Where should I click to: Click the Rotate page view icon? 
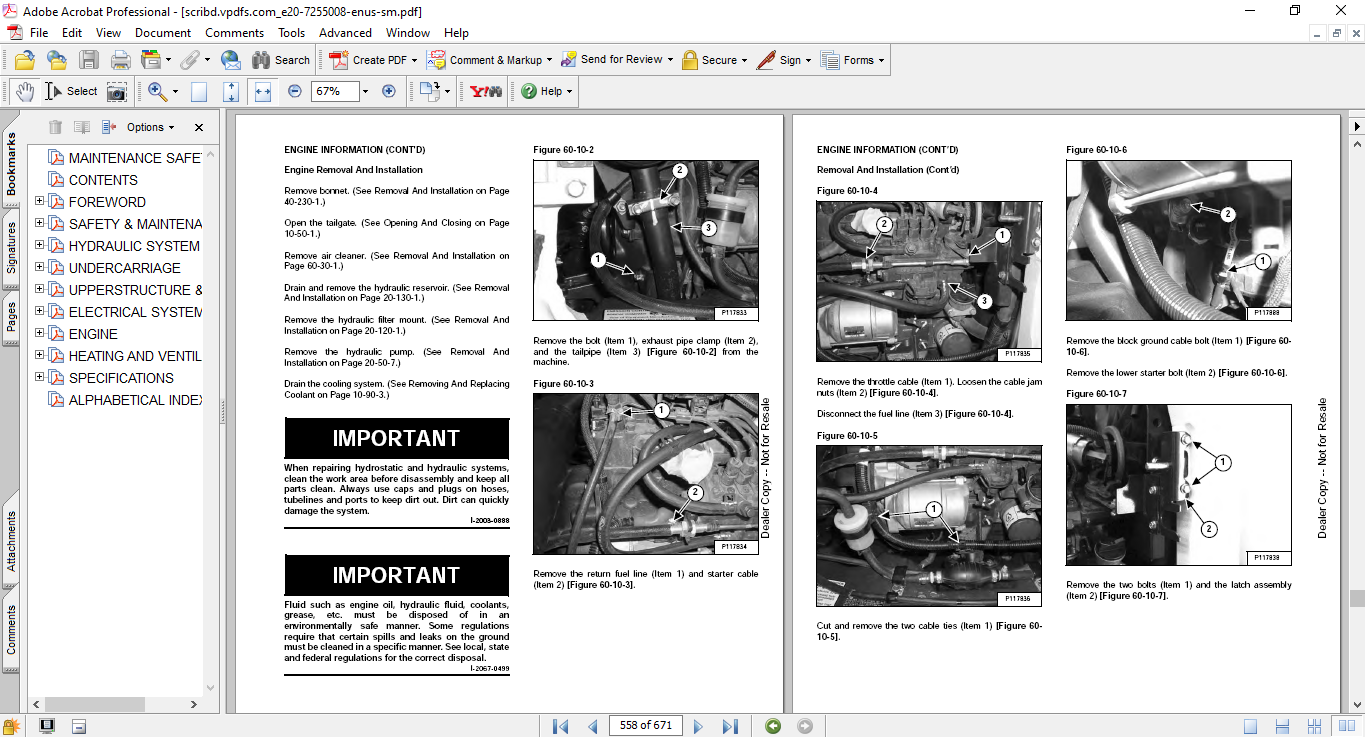click(x=430, y=91)
